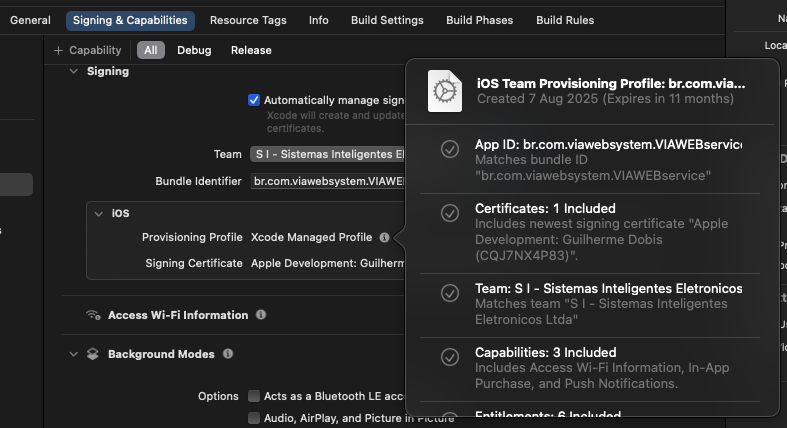Viewport: 787px width, 428px height.
Task: Open Build Phases tab
Action: tap(479, 21)
